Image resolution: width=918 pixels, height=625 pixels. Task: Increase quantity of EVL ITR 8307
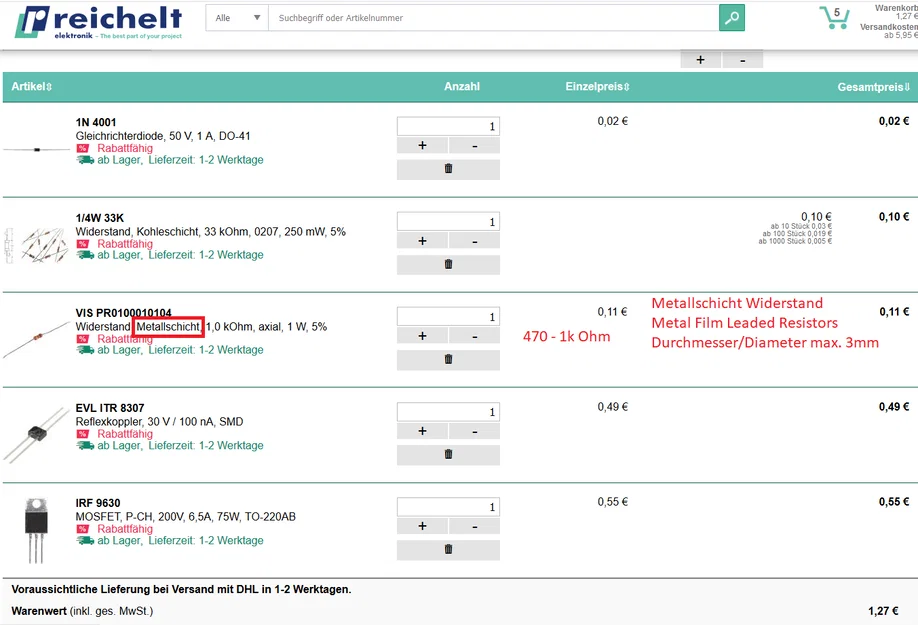pos(422,431)
